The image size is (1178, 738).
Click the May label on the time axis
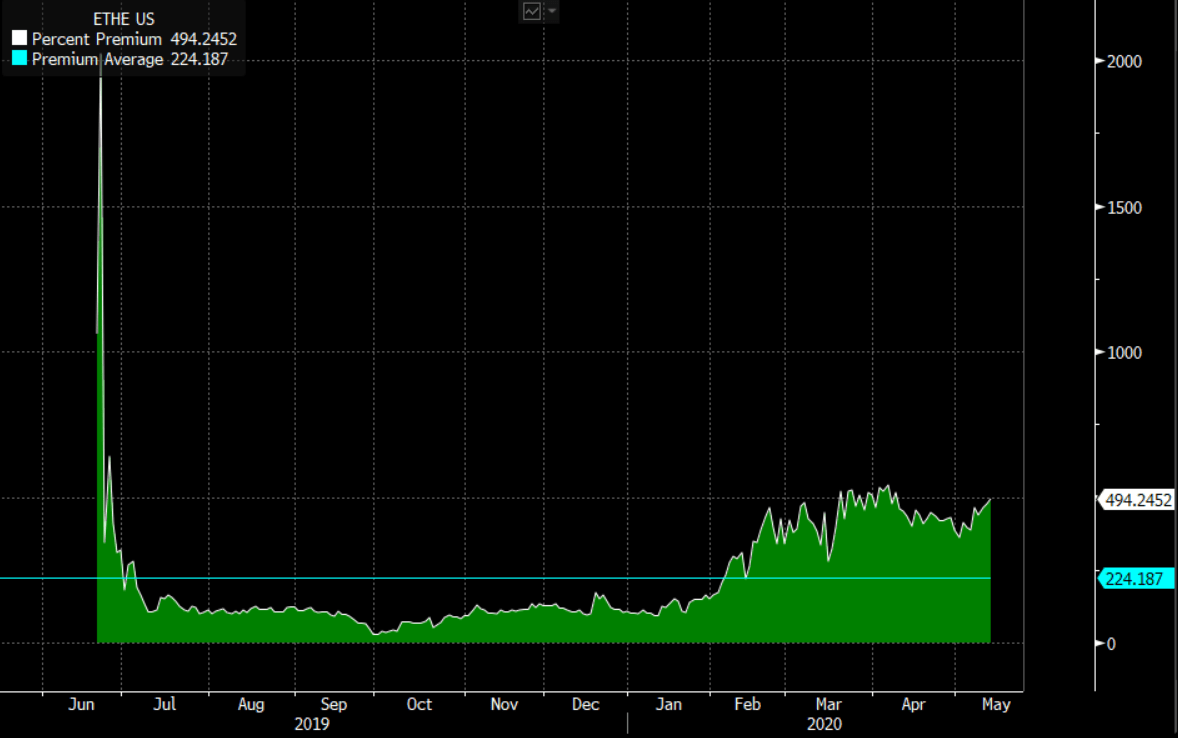[x=996, y=705]
